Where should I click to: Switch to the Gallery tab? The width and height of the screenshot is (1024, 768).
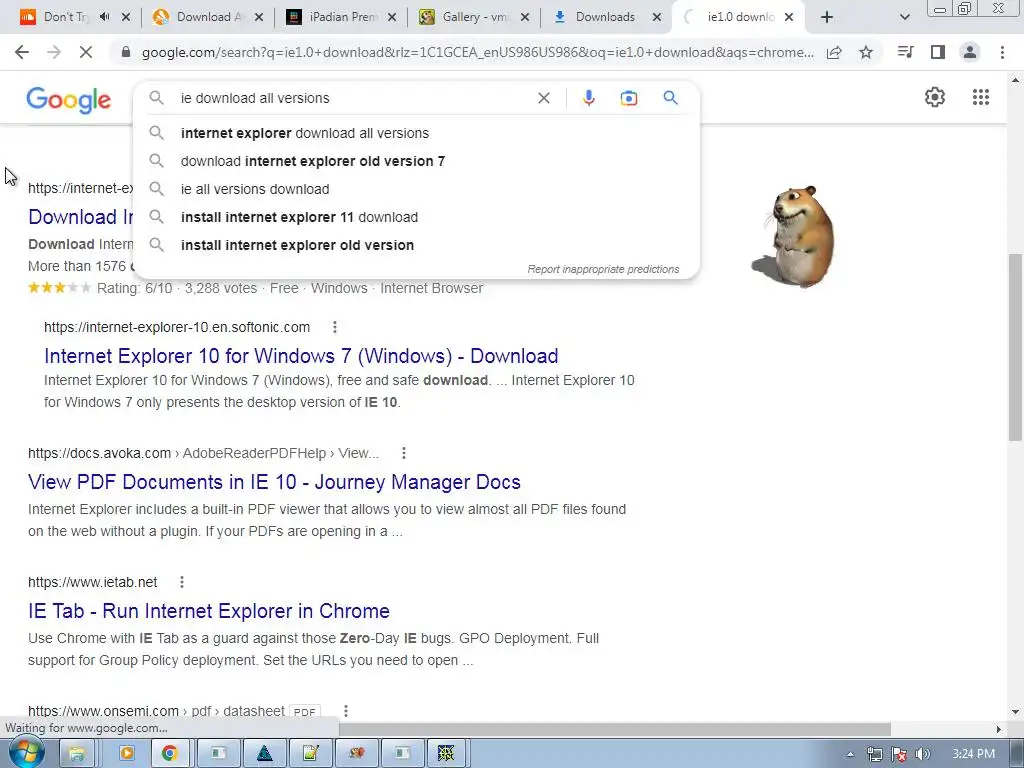click(473, 17)
